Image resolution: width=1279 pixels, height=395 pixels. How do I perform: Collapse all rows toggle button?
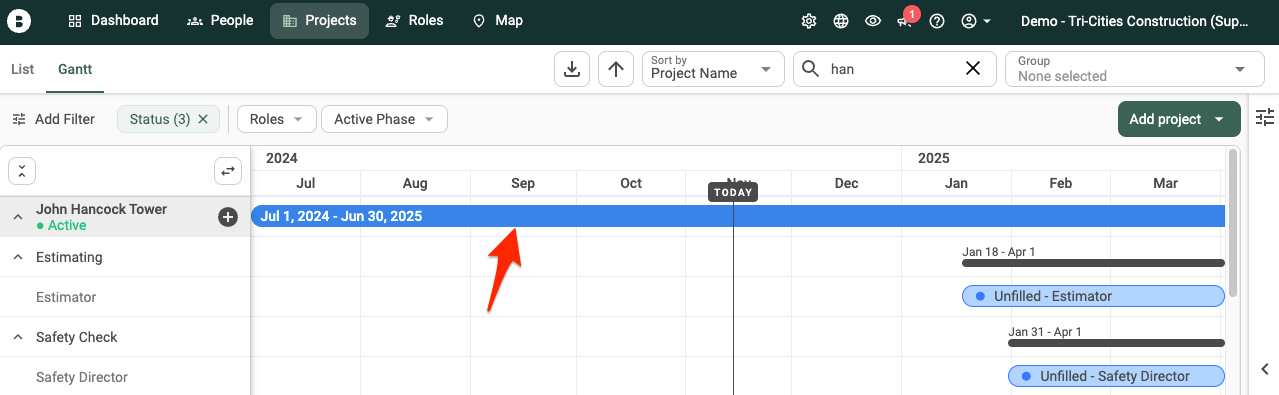pyautogui.click(x=22, y=171)
